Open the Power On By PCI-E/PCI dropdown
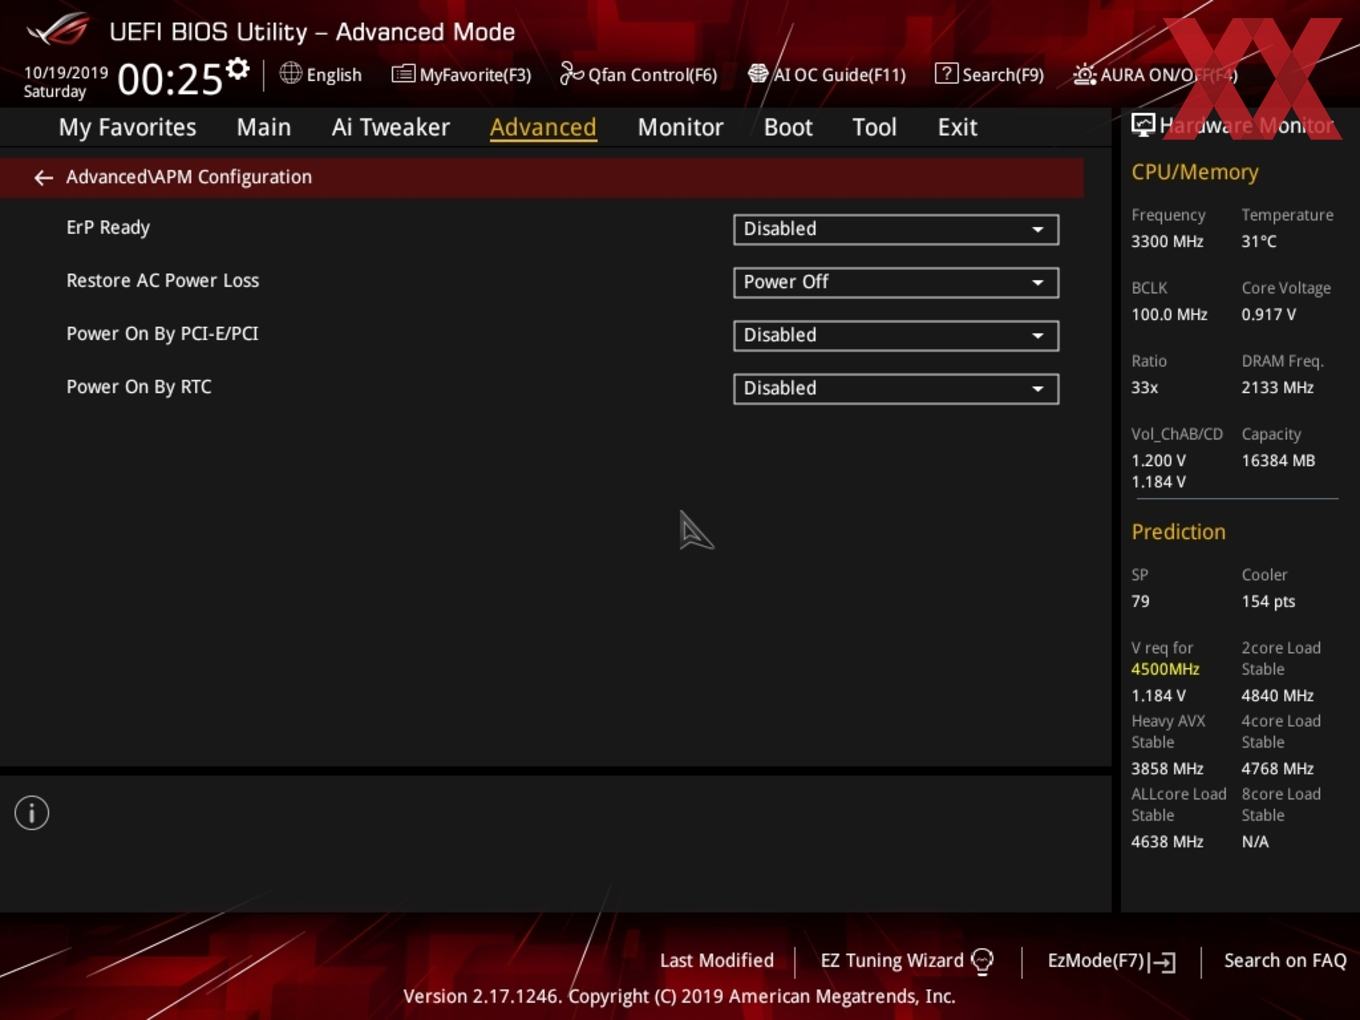1360x1020 pixels. [x=896, y=335]
